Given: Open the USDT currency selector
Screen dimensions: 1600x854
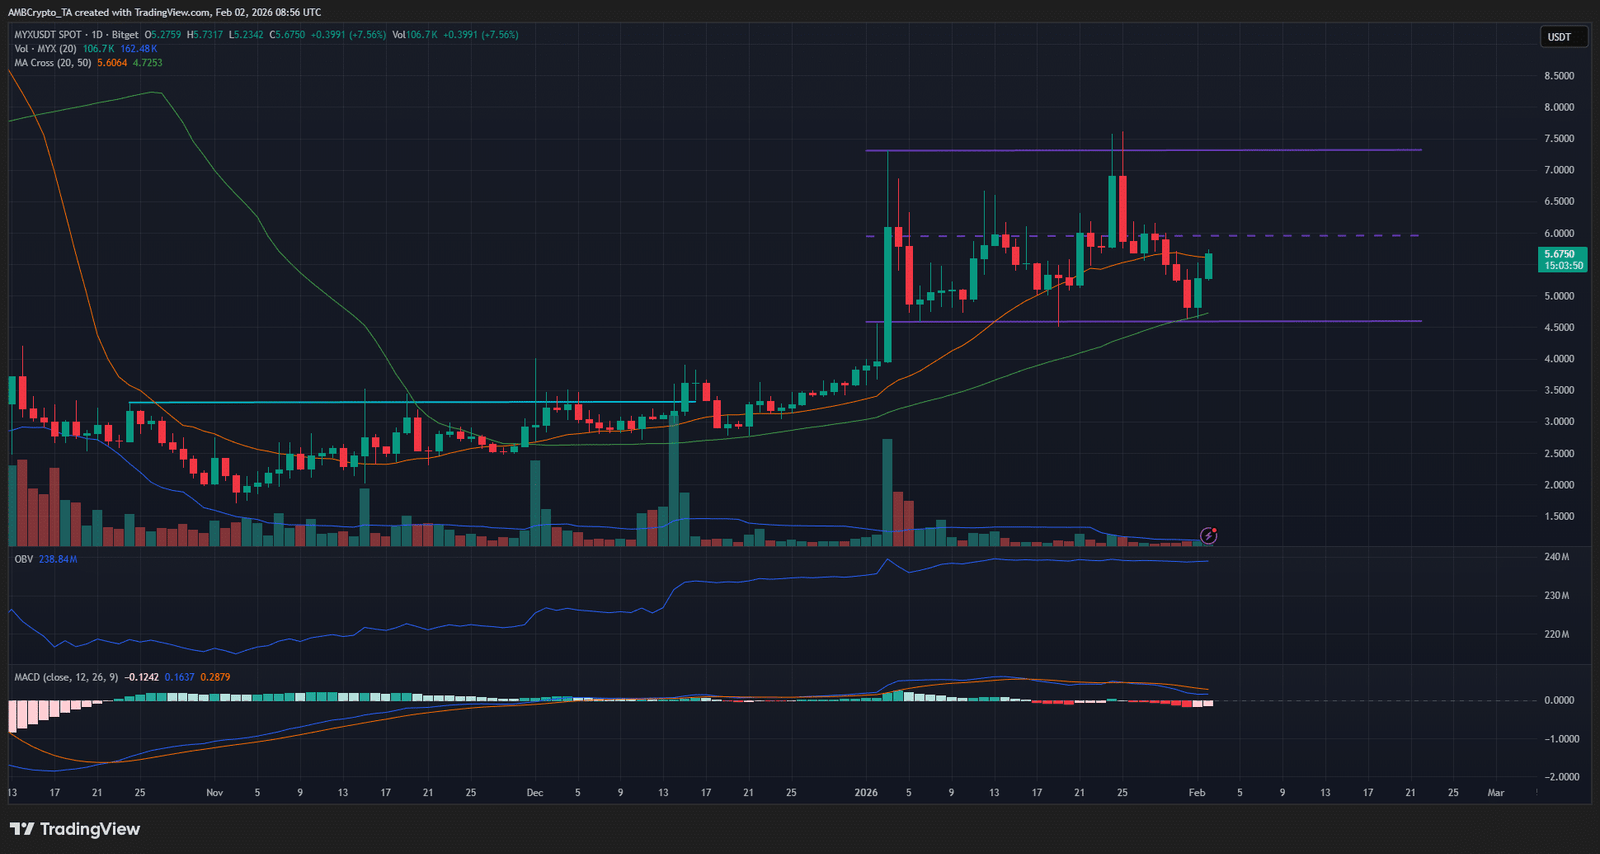Looking at the screenshot, I should pos(1559,37).
